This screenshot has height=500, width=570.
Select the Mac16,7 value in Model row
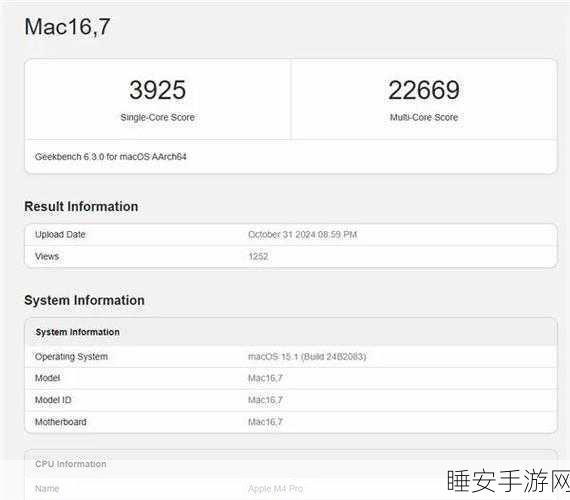pyautogui.click(x=265, y=378)
